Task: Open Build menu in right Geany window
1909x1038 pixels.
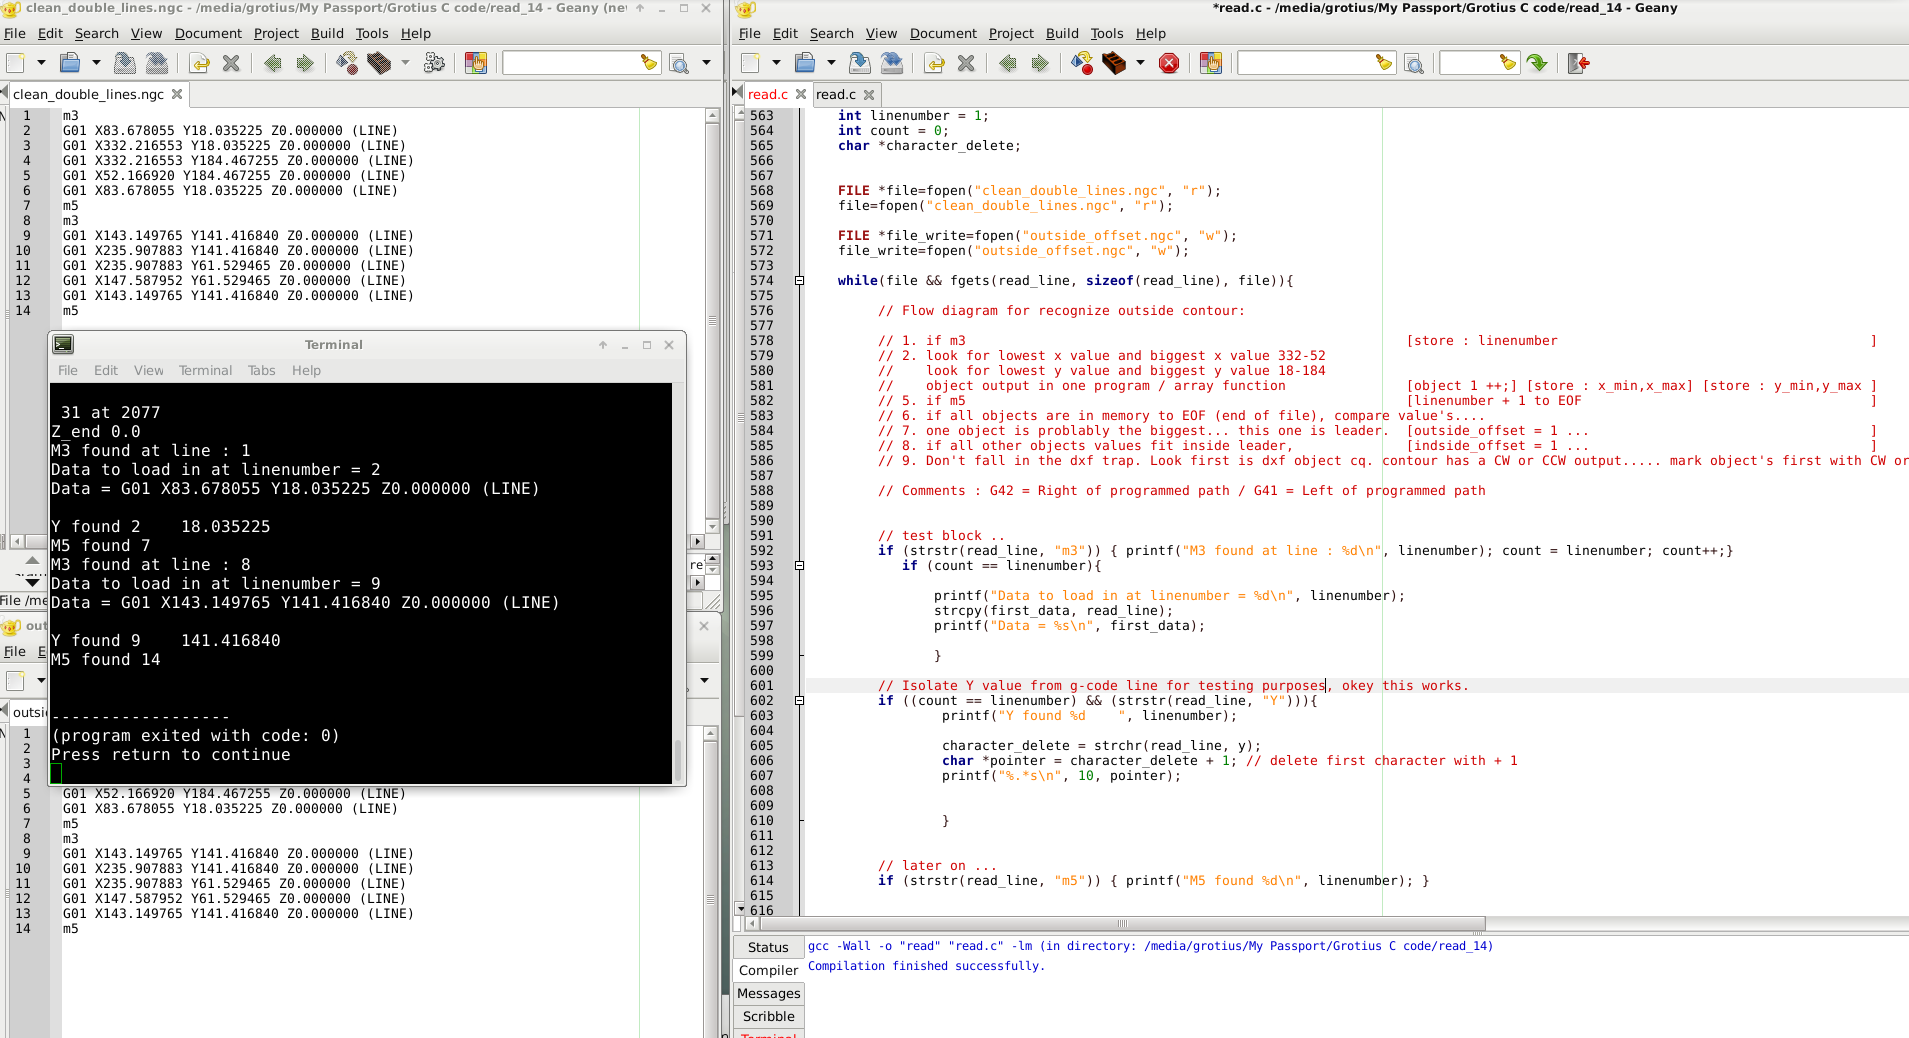Action: click(x=1062, y=33)
